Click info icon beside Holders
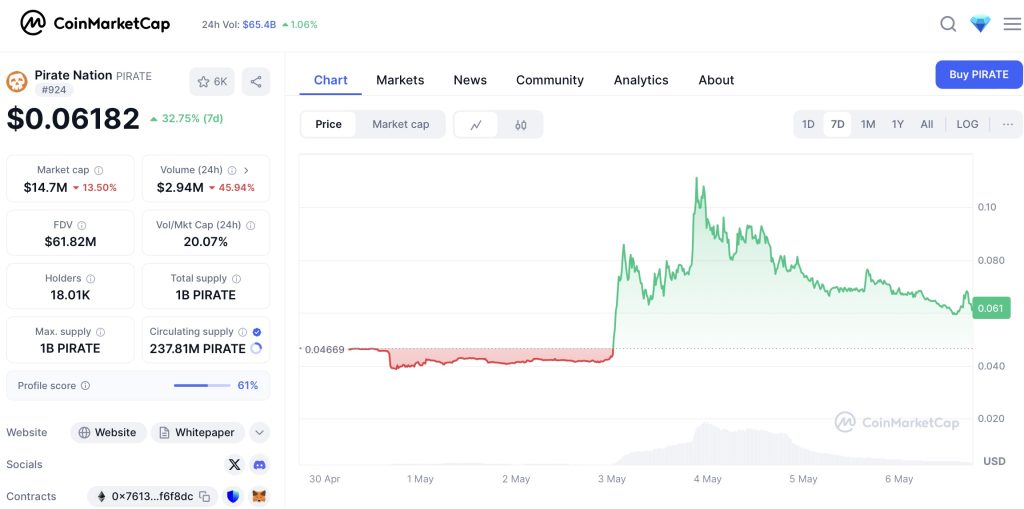Image resolution: width=1024 pixels, height=509 pixels. tap(91, 278)
